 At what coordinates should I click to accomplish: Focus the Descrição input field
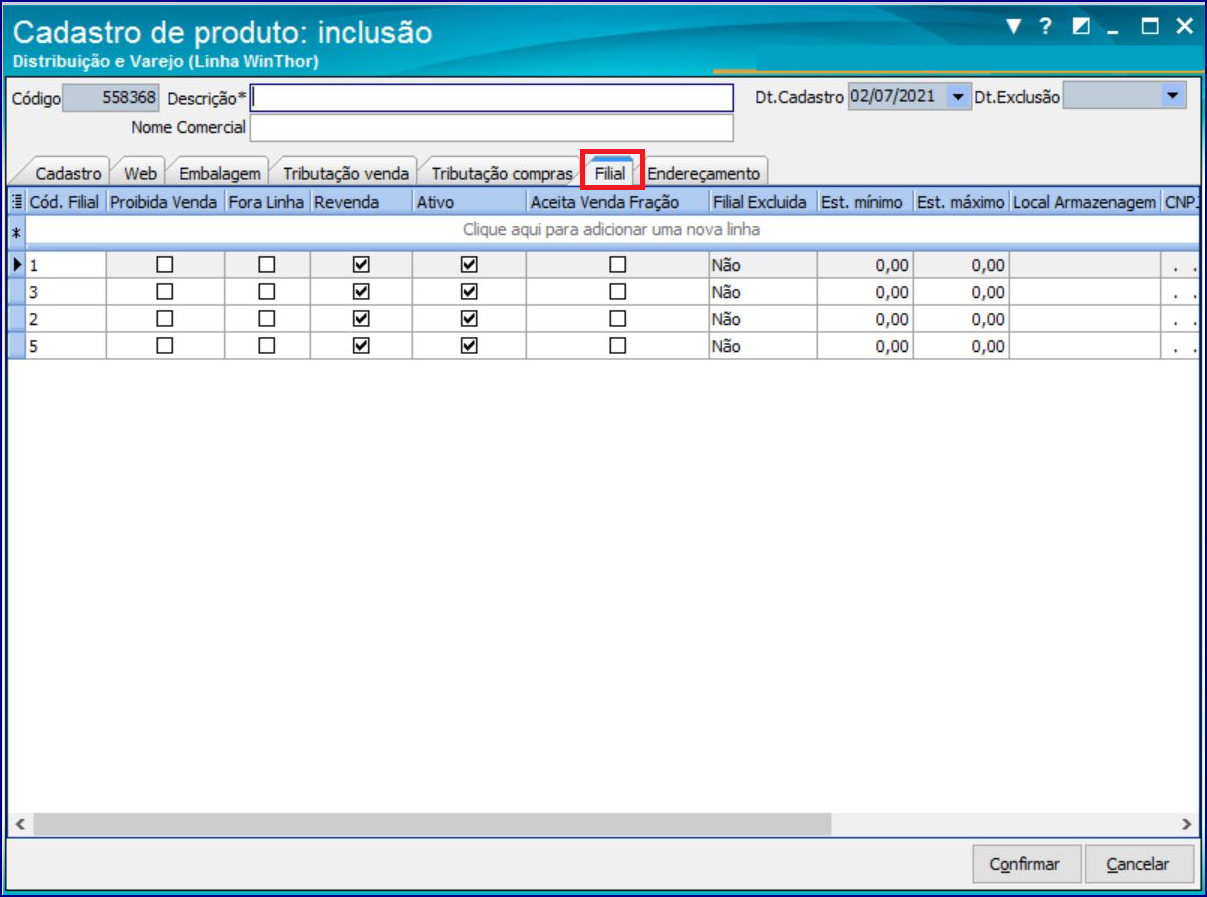point(492,97)
